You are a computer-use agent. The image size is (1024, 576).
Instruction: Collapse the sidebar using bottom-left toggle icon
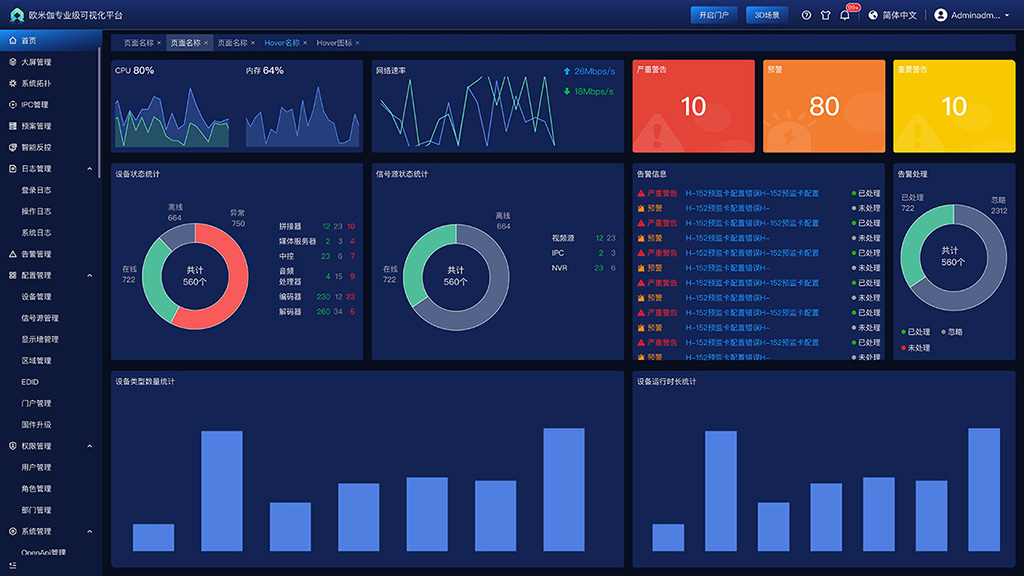click(x=12, y=566)
